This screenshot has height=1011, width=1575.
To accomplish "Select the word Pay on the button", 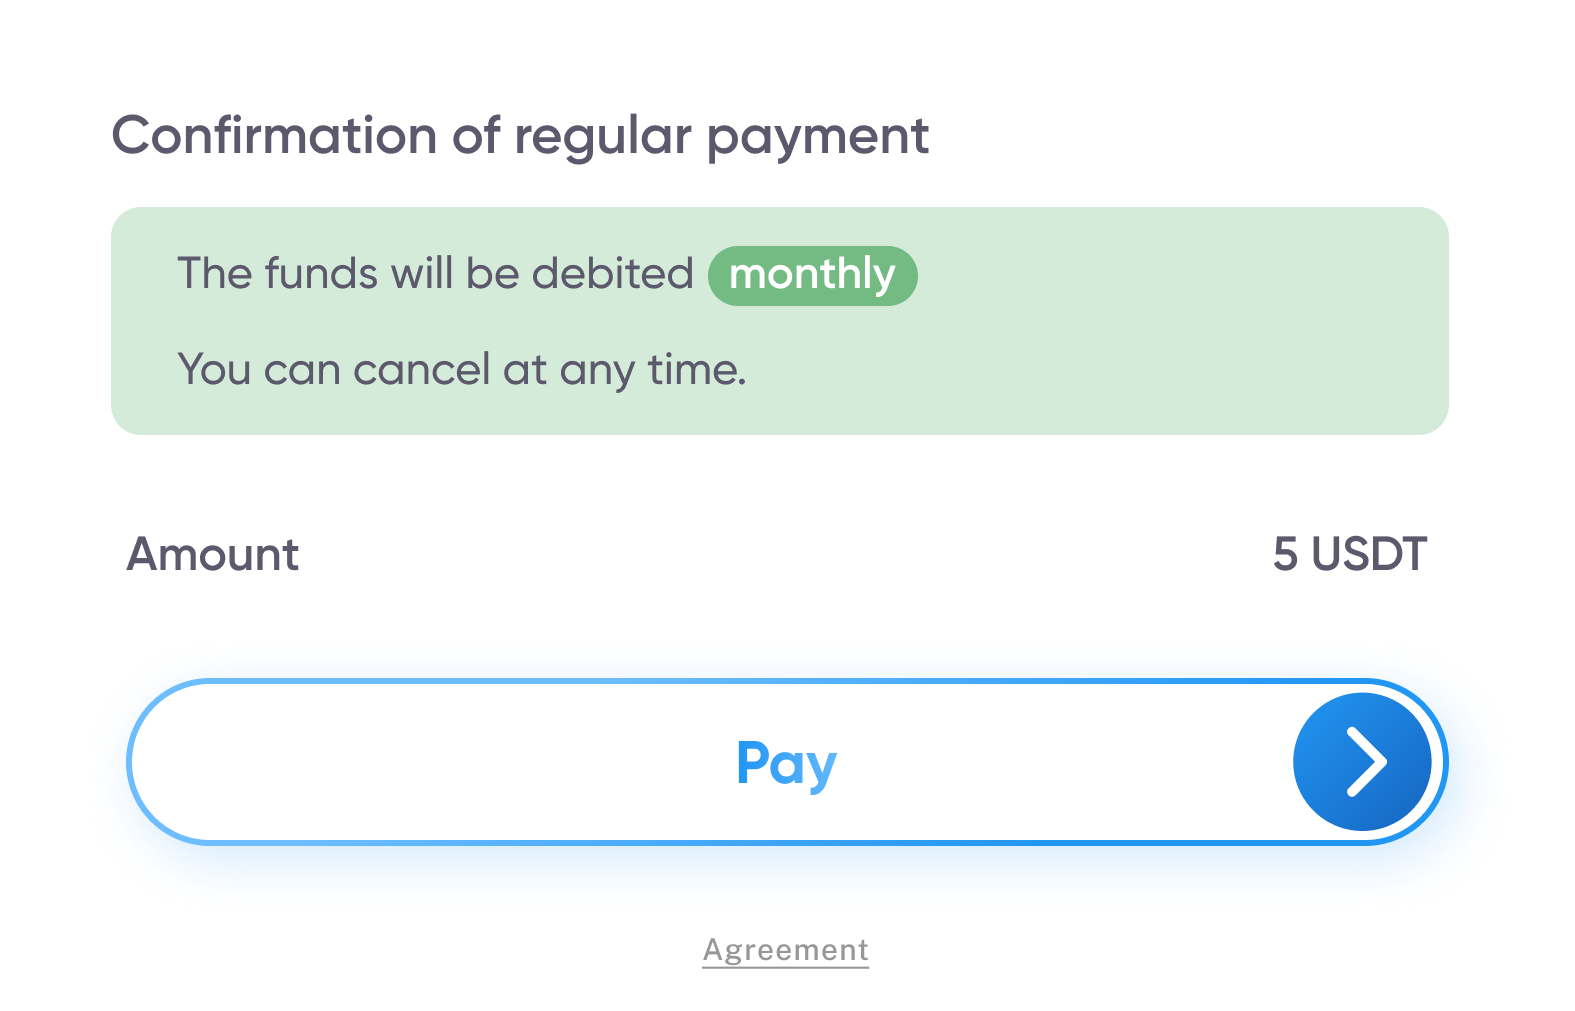I will click(786, 764).
